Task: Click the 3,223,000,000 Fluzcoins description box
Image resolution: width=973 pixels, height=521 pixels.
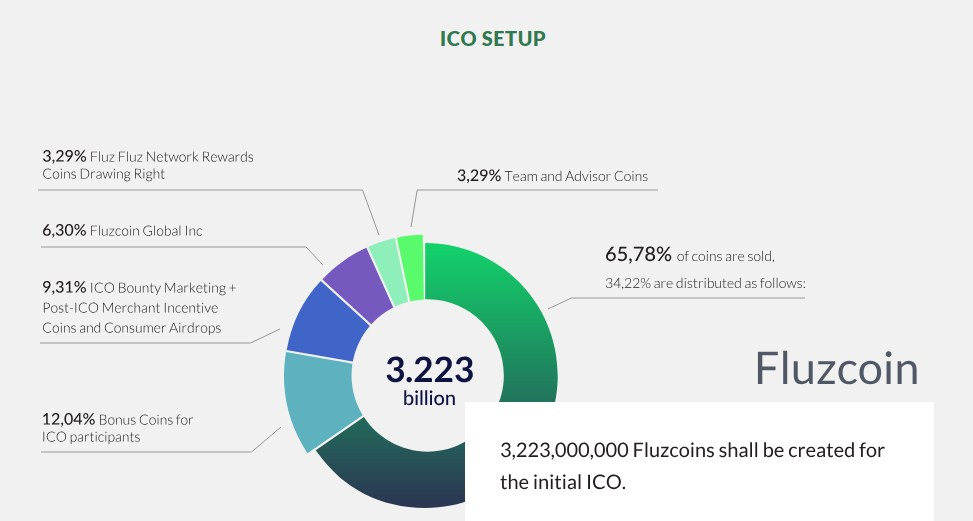Action: click(x=699, y=461)
